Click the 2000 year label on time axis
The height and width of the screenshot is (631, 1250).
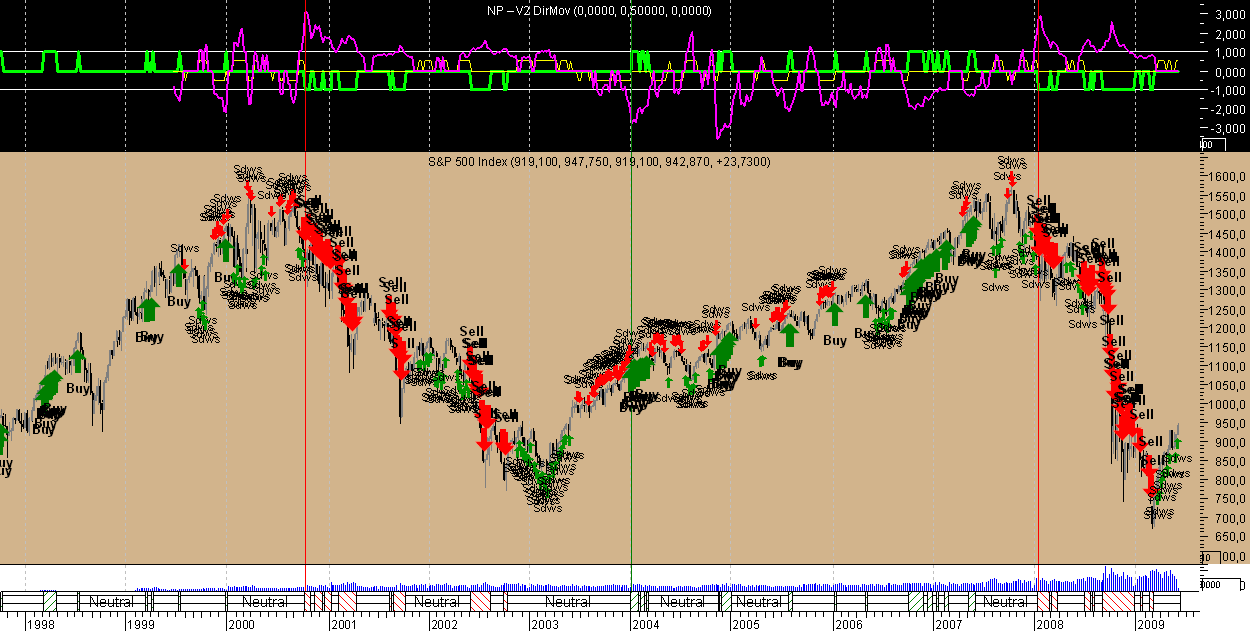coord(241,623)
